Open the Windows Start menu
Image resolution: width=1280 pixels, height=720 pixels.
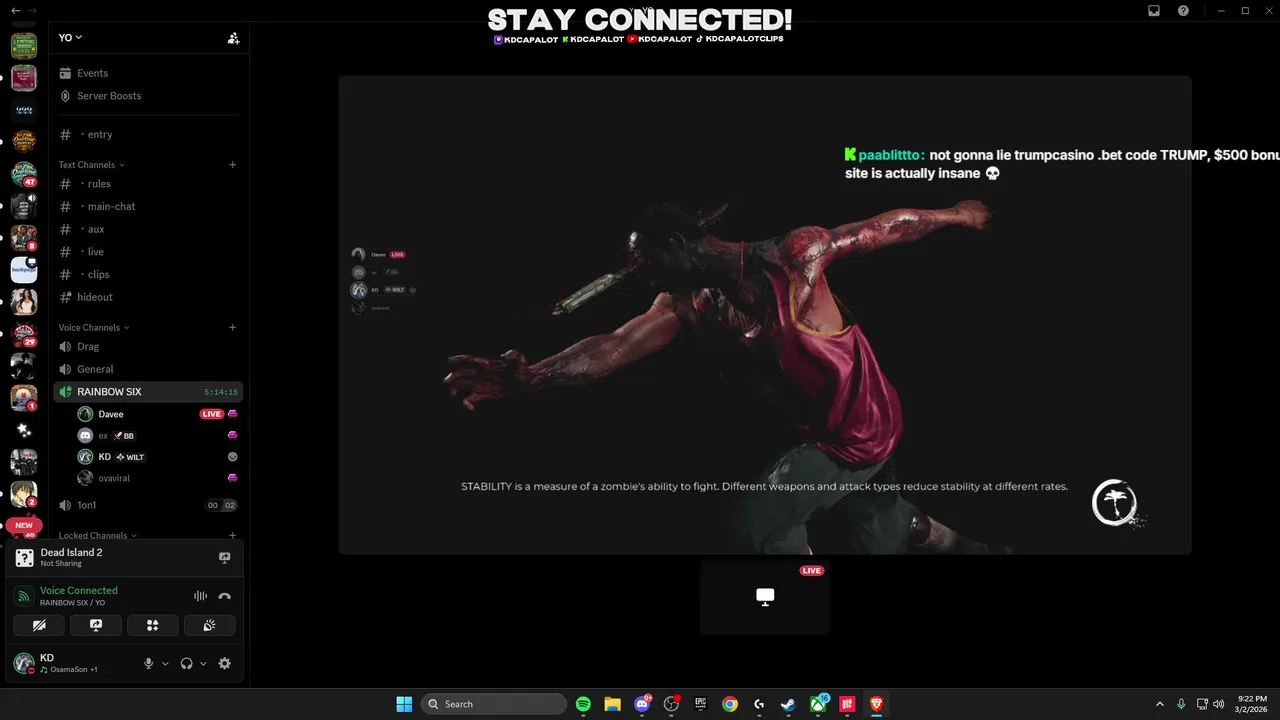(x=404, y=704)
